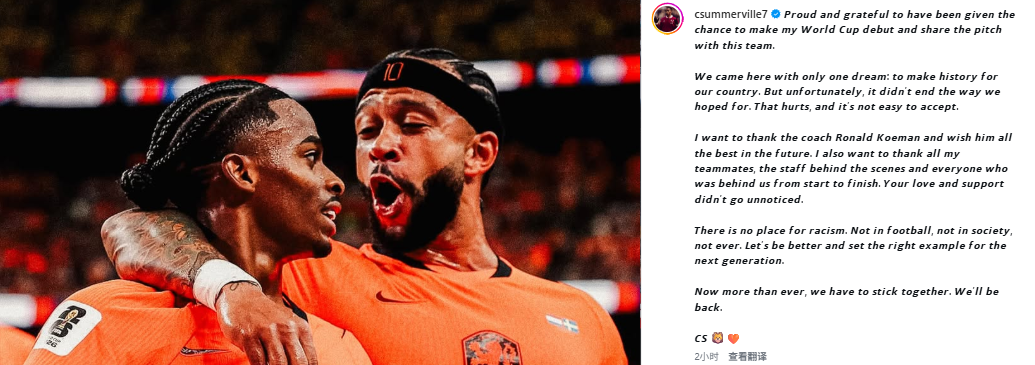The image size is (1035, 365).
Task: Click the white wrist tape in the photo
Action: (x=224, y=281)
